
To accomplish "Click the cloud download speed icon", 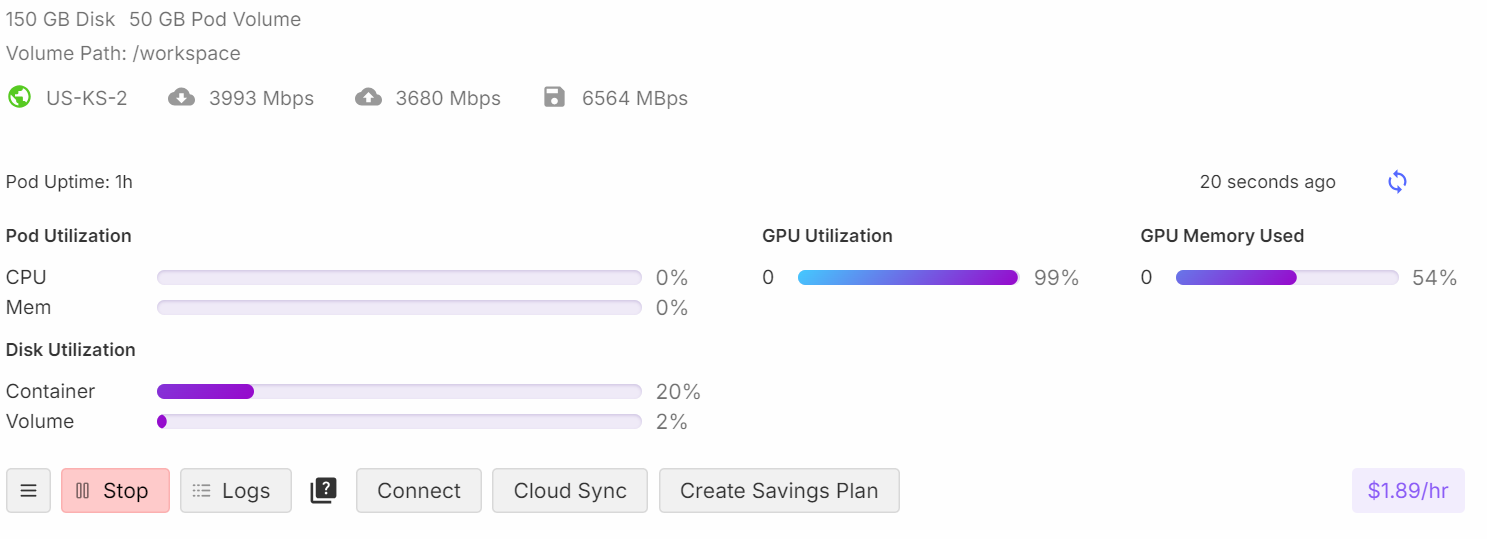I will coord(181,97).
